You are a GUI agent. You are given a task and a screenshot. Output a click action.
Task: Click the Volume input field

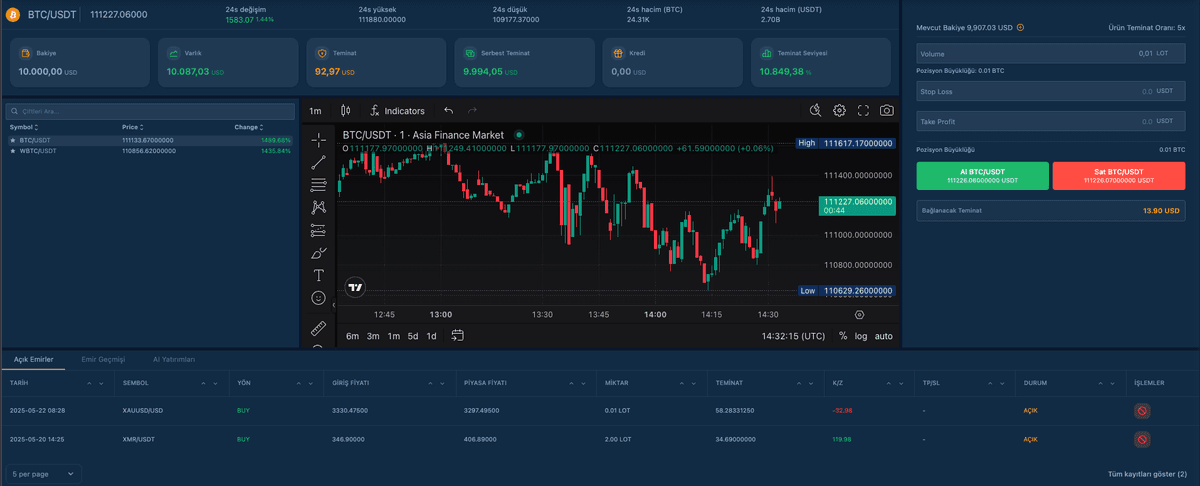click(x=1051, y=53)
